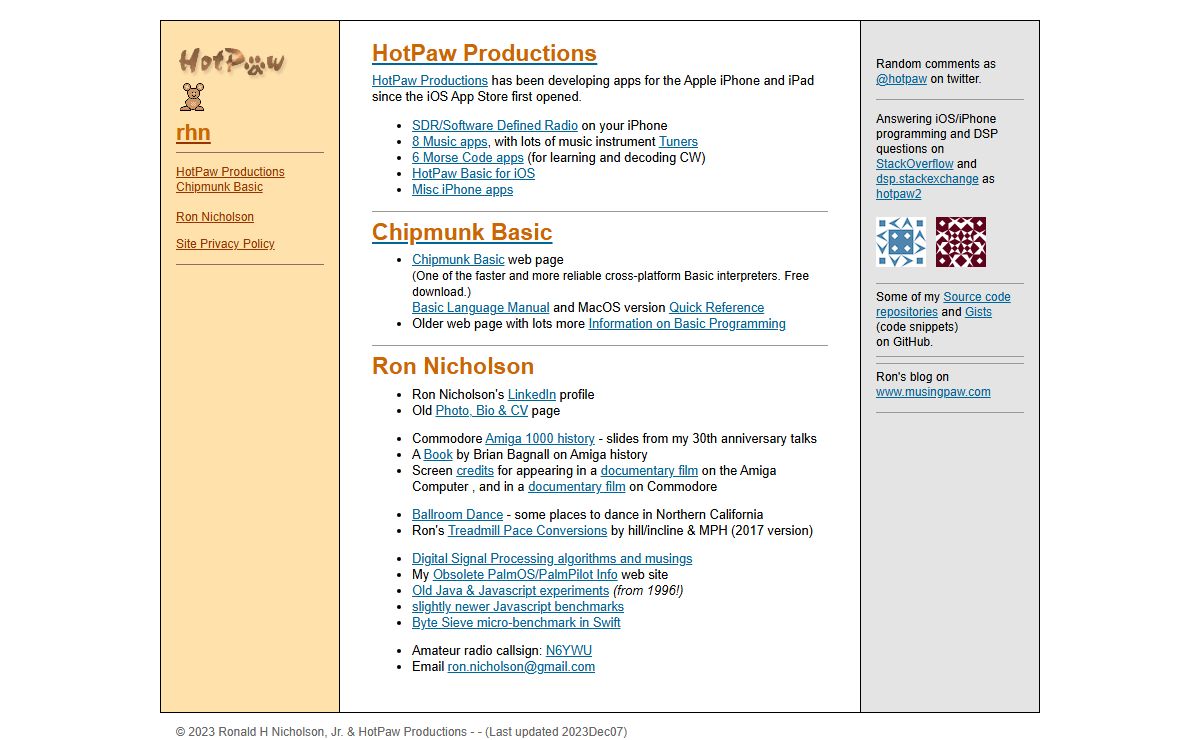Open the Ballroom Dance link

tap(457, 515)
